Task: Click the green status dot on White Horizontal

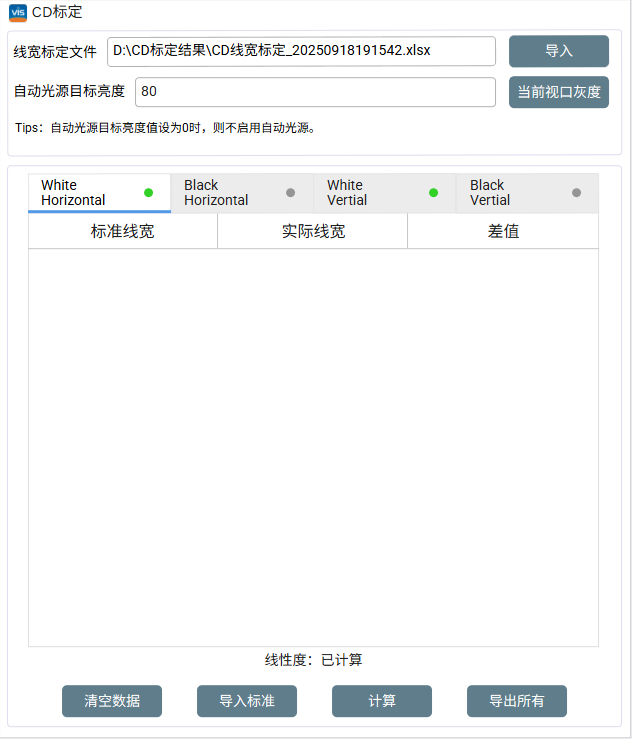Action: click(149, 192)
